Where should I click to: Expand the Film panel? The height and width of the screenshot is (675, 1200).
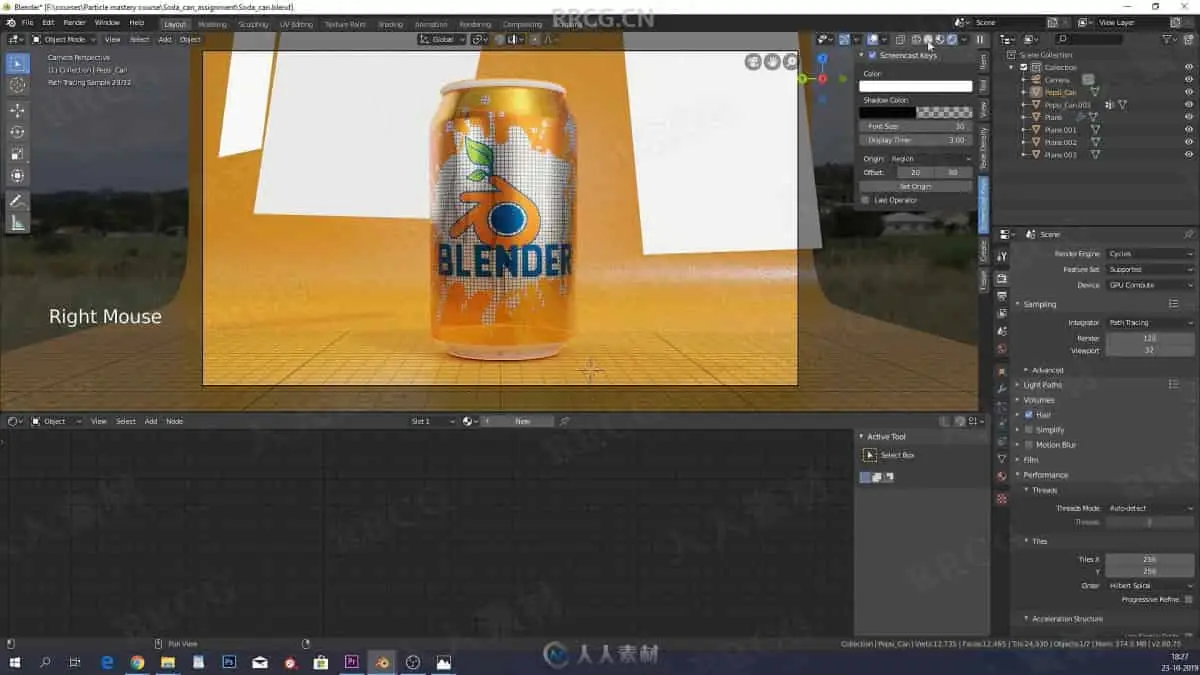[1031, 460]
